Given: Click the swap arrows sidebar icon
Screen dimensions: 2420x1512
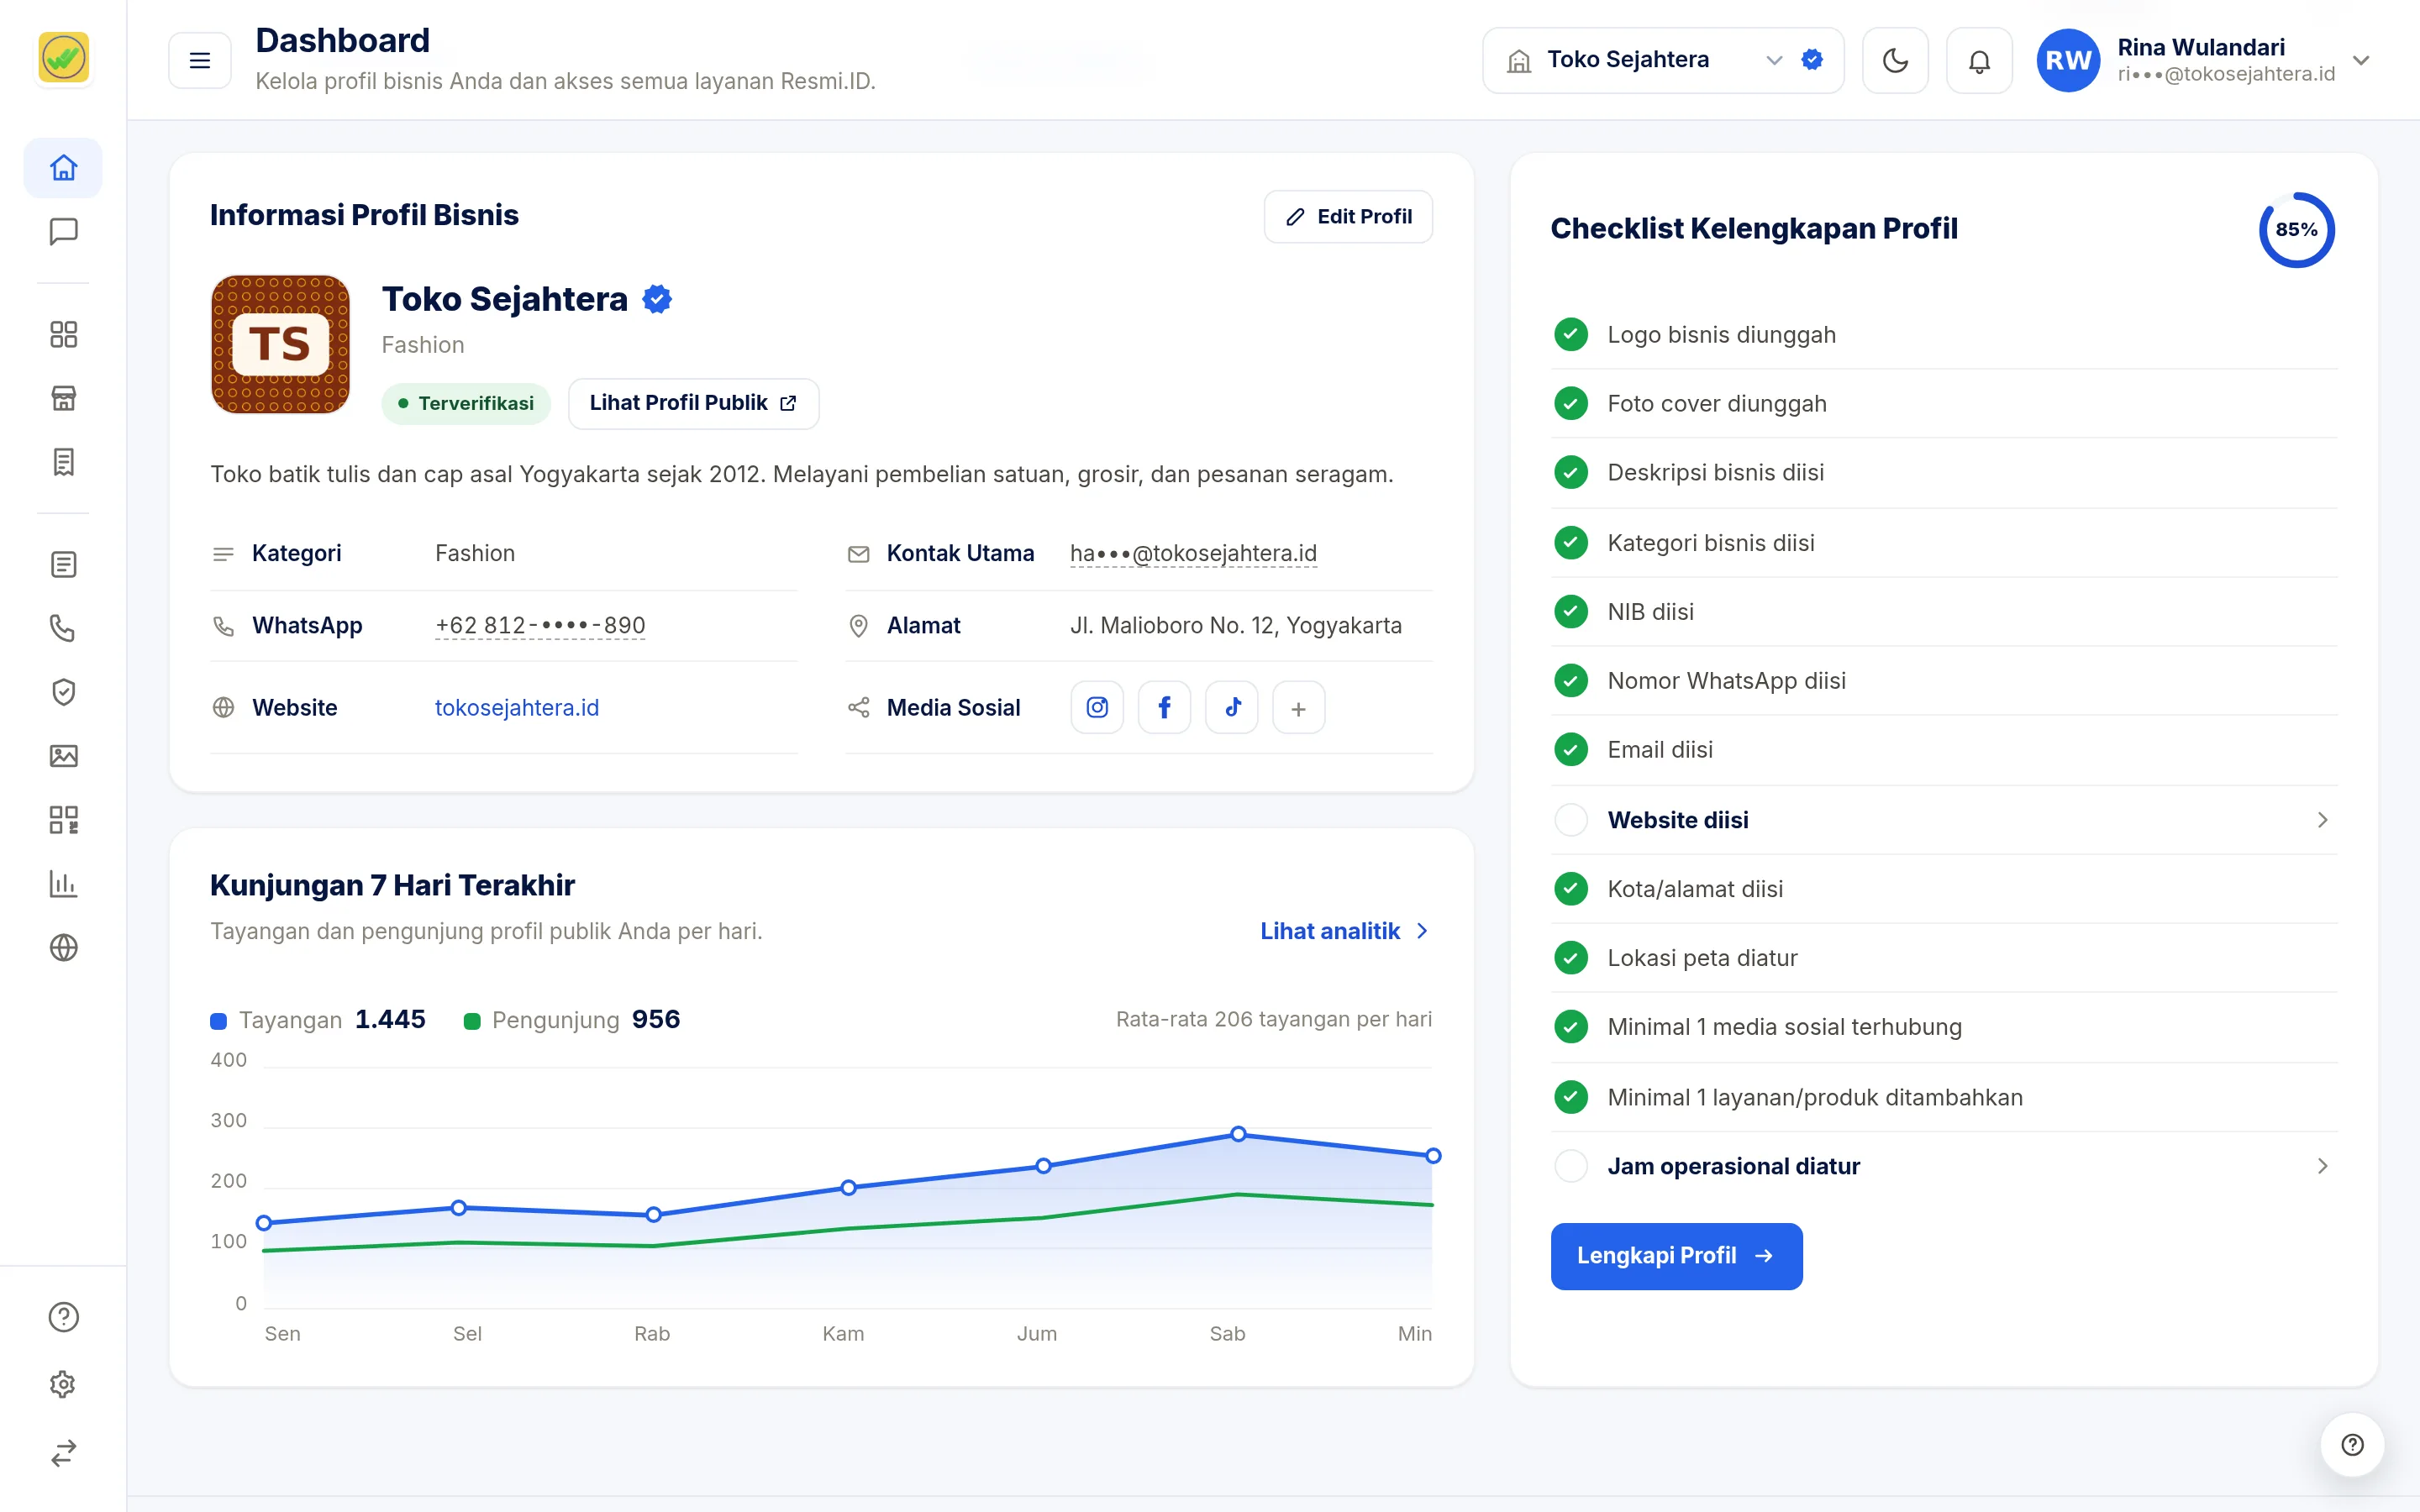Looking at the screenshot, I should point(63,1453).
